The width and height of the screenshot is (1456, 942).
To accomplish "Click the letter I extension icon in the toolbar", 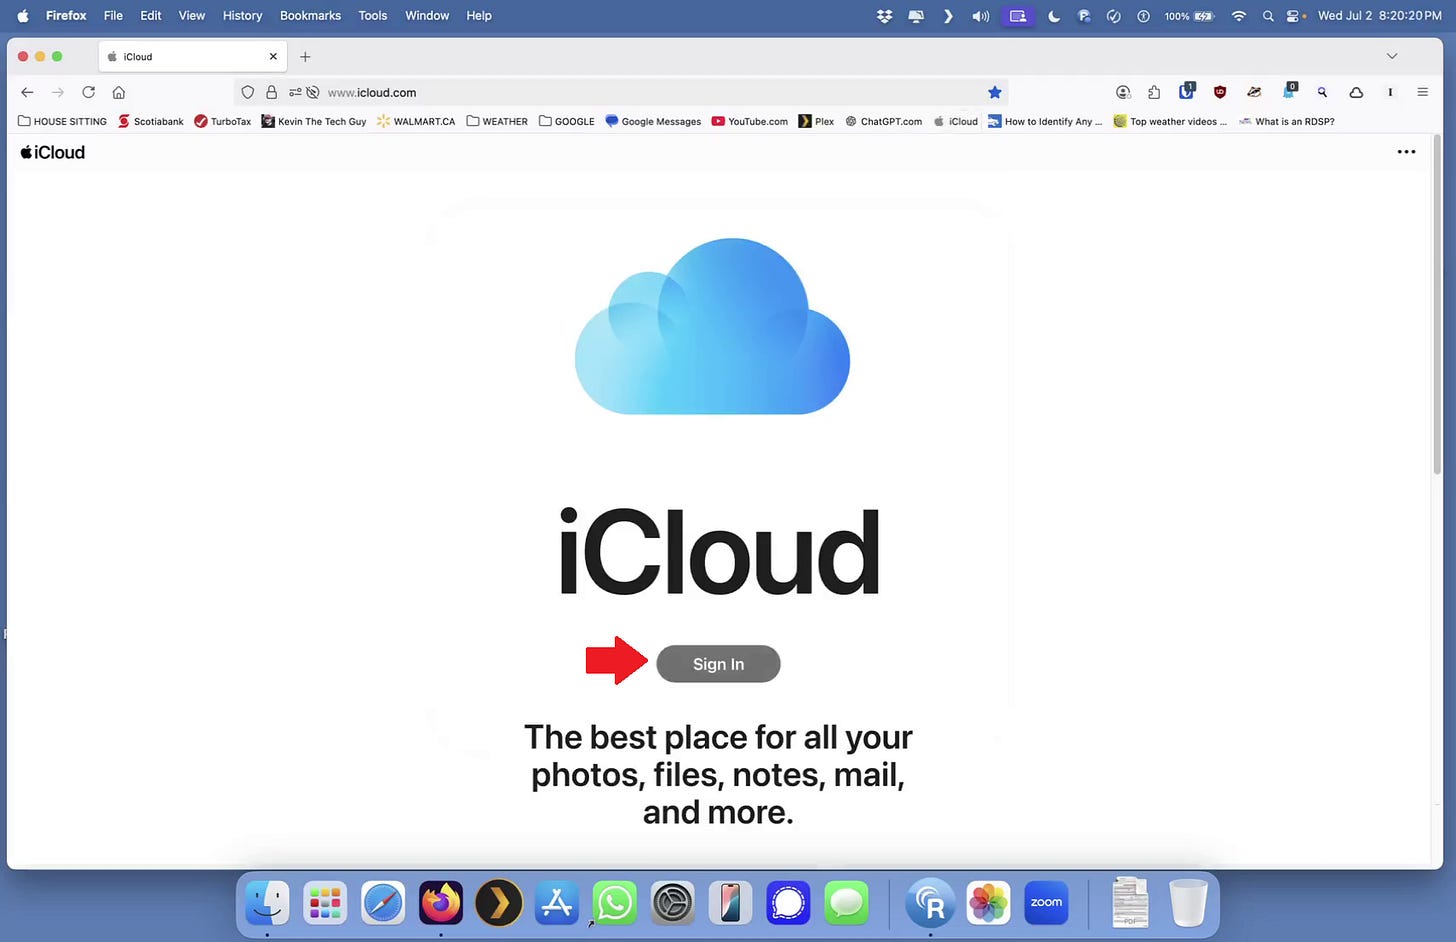I will point(1390,92).
